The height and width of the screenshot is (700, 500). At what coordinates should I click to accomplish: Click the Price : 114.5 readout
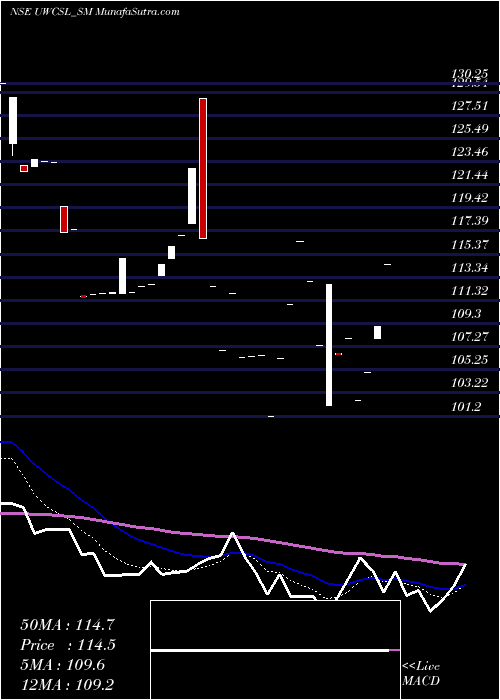point(68,645)
